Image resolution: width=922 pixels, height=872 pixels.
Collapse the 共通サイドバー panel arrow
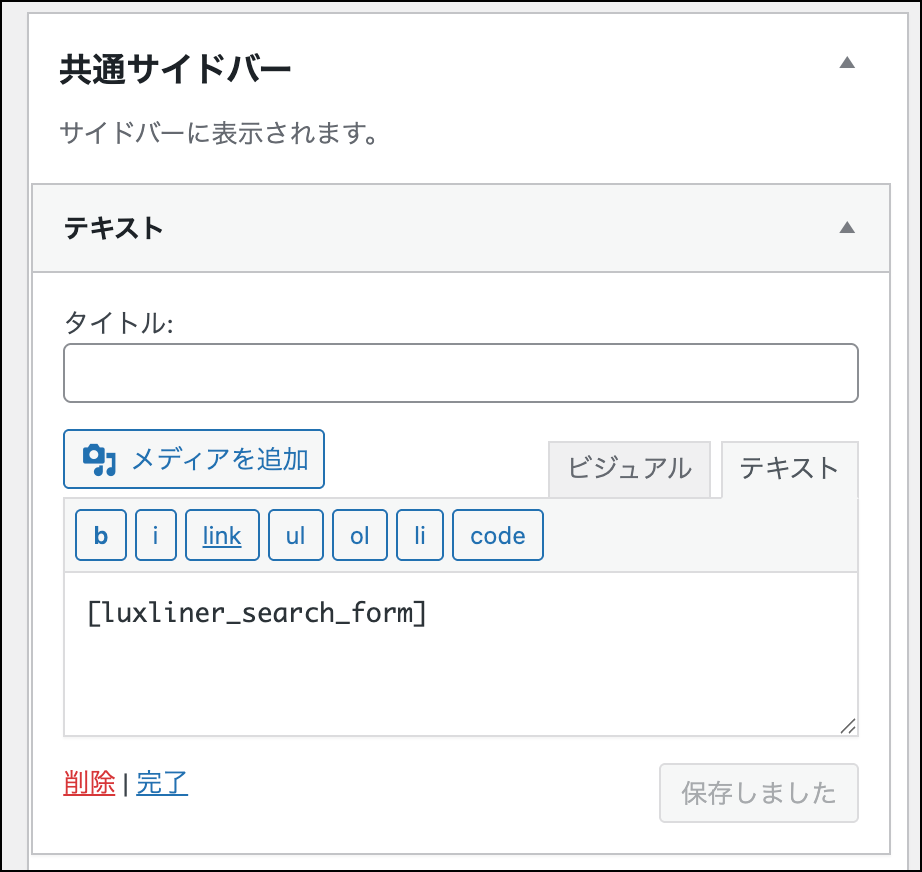coord(847,63)
